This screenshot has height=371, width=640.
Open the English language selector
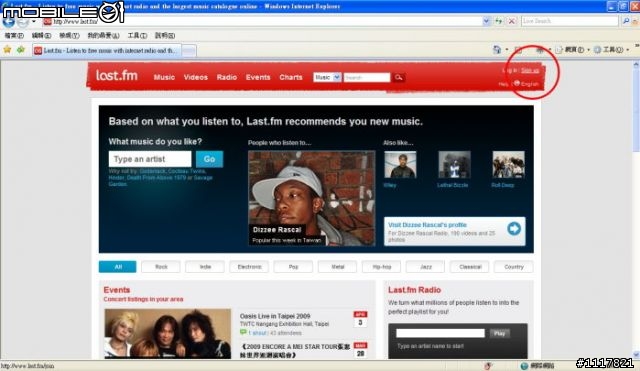click(527, 84)
